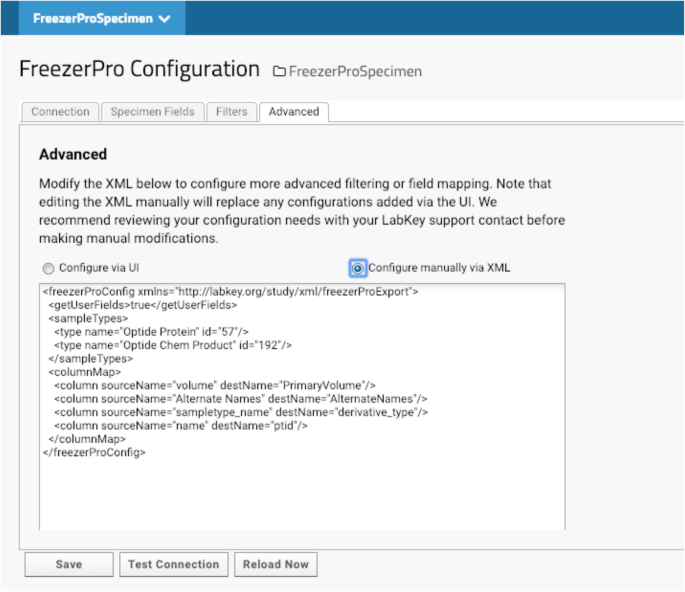Click the Optide Protein type line
This screenshot has width=685, height=592.
151,332
